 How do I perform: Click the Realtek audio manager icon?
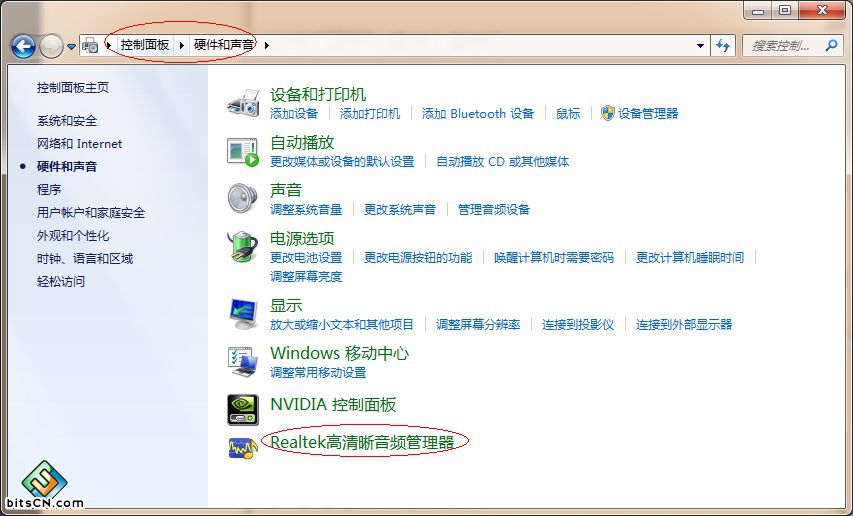243,448
